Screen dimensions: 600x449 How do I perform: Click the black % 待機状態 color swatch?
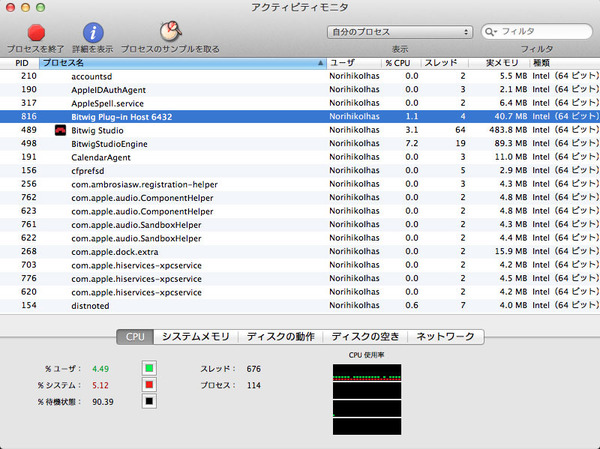tap(149, 401)
